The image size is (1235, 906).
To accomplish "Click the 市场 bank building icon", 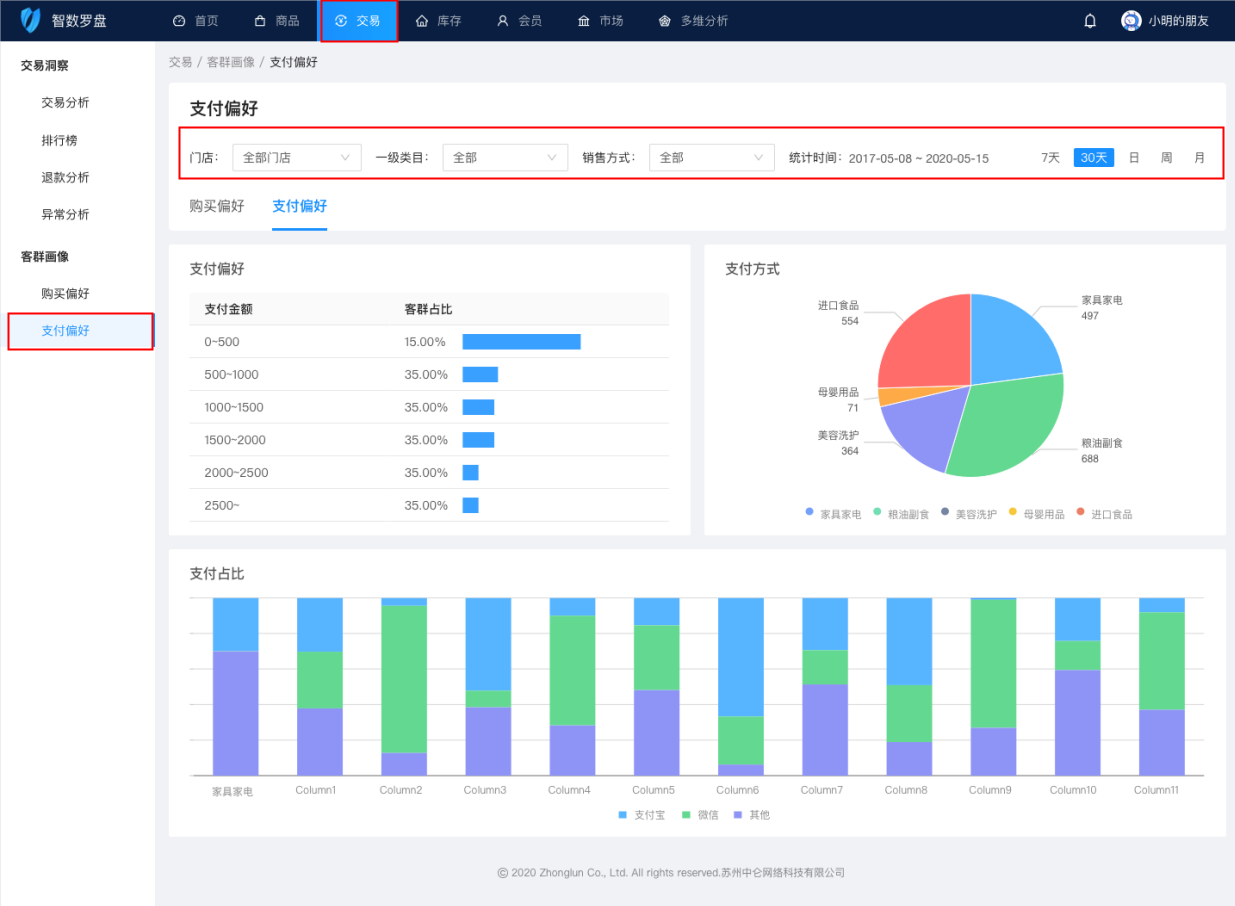I will (584, 21).
